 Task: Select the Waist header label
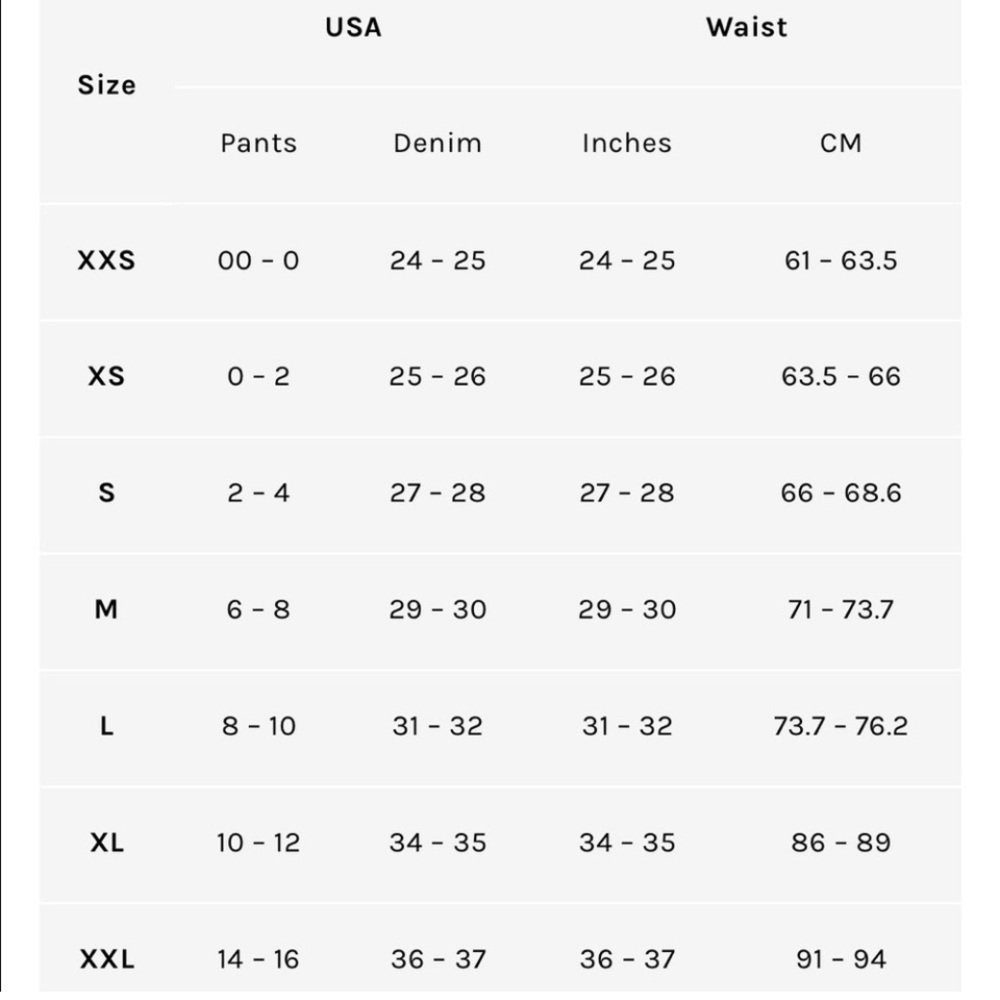[x=747, y=27]
